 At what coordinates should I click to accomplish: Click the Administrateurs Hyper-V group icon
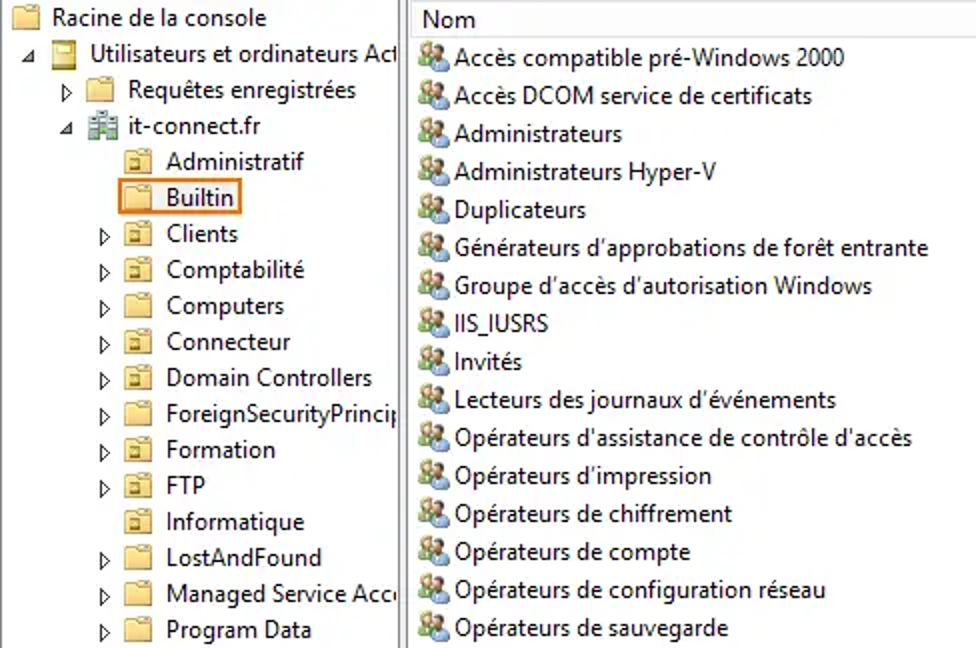click(434, 171)
